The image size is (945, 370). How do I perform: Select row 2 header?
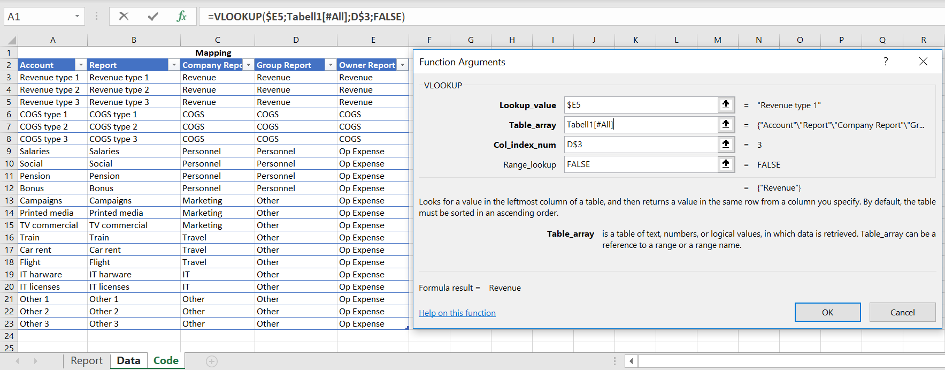click(9, 65)
